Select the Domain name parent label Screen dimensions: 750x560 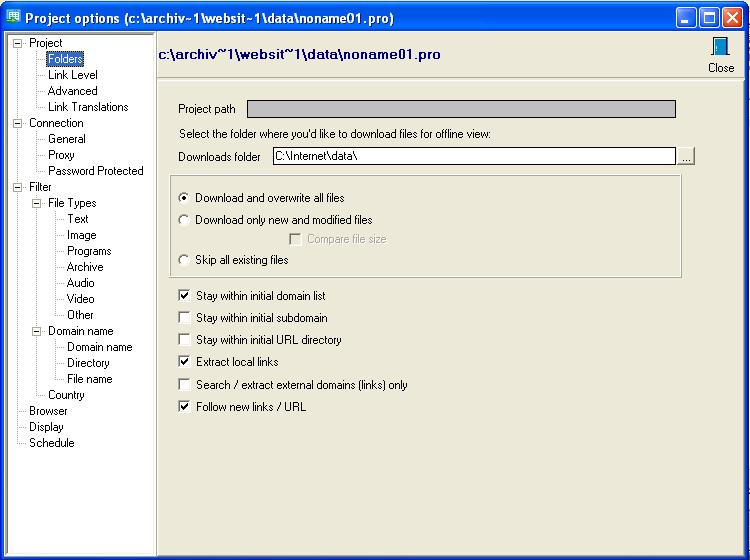click(x=81, y=331)
